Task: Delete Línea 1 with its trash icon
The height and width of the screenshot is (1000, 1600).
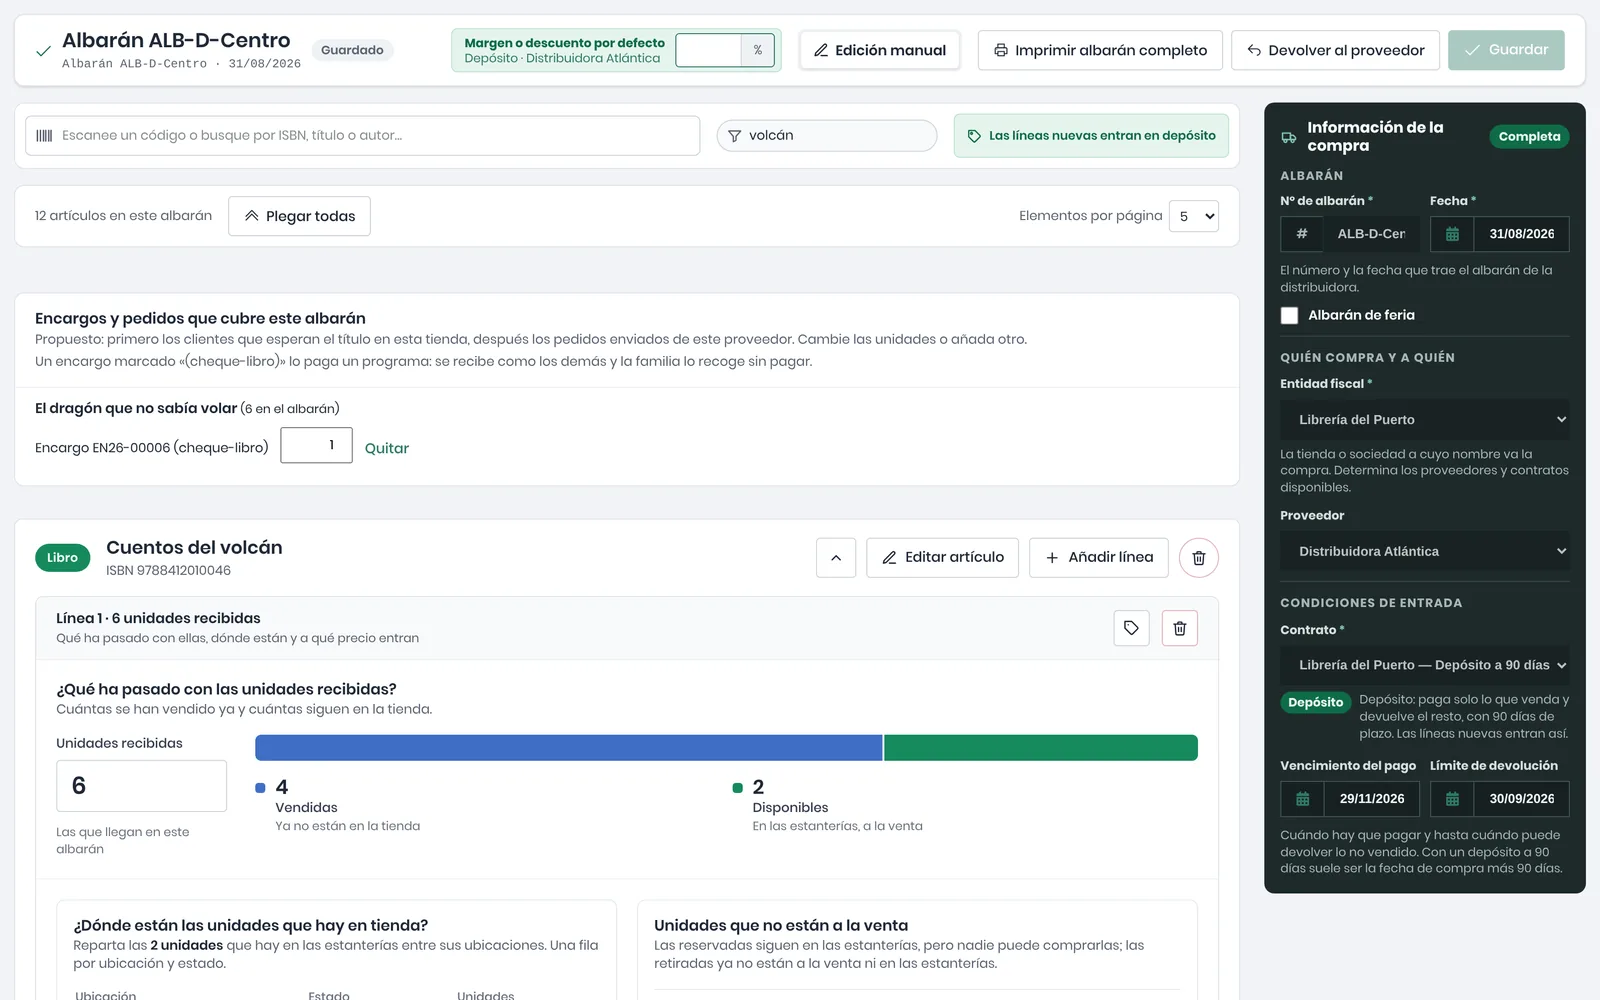Action: tap(1180, 628)
